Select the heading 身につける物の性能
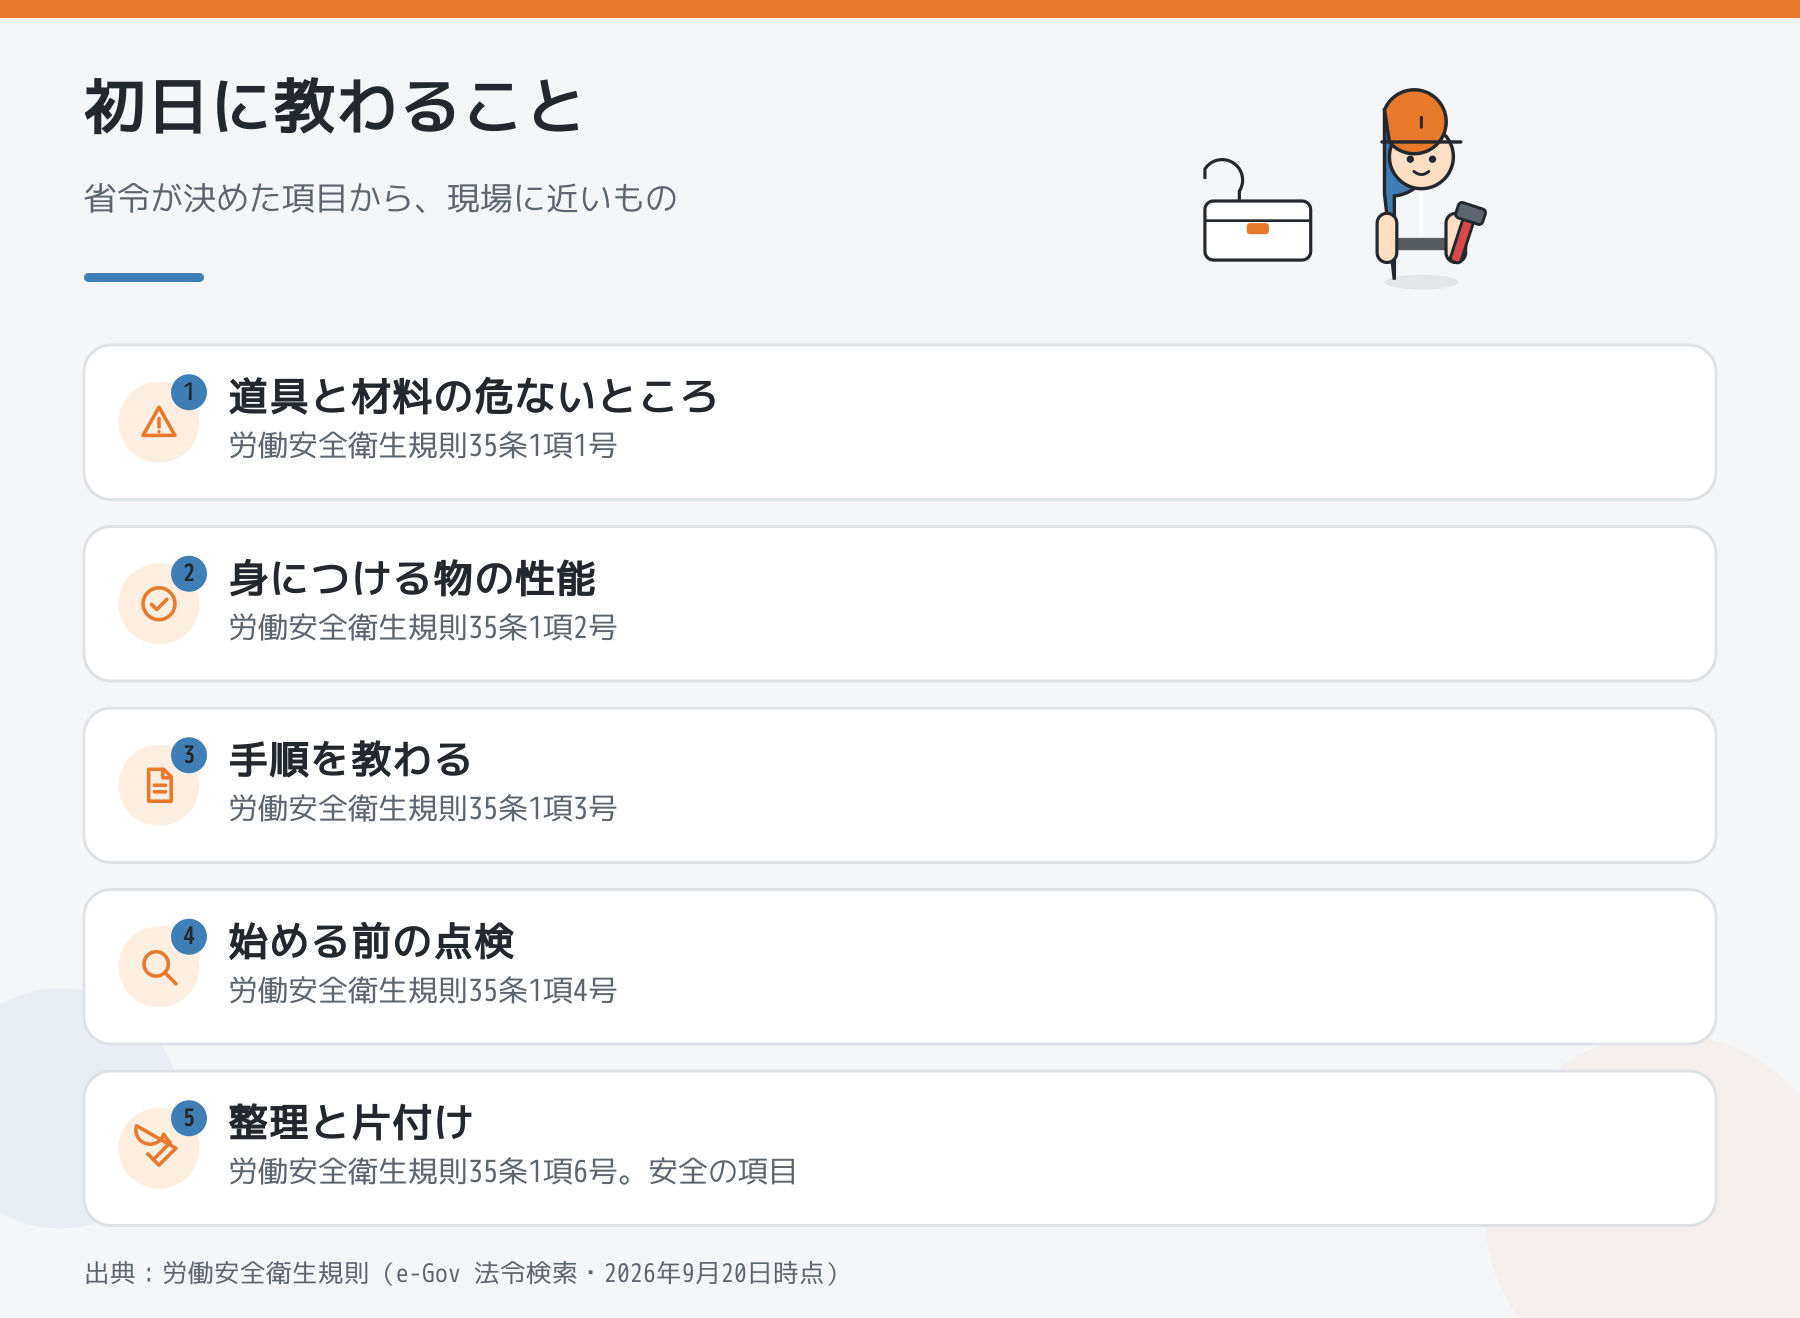This screenshot has width=1800, height=1318. coord(412,579)
